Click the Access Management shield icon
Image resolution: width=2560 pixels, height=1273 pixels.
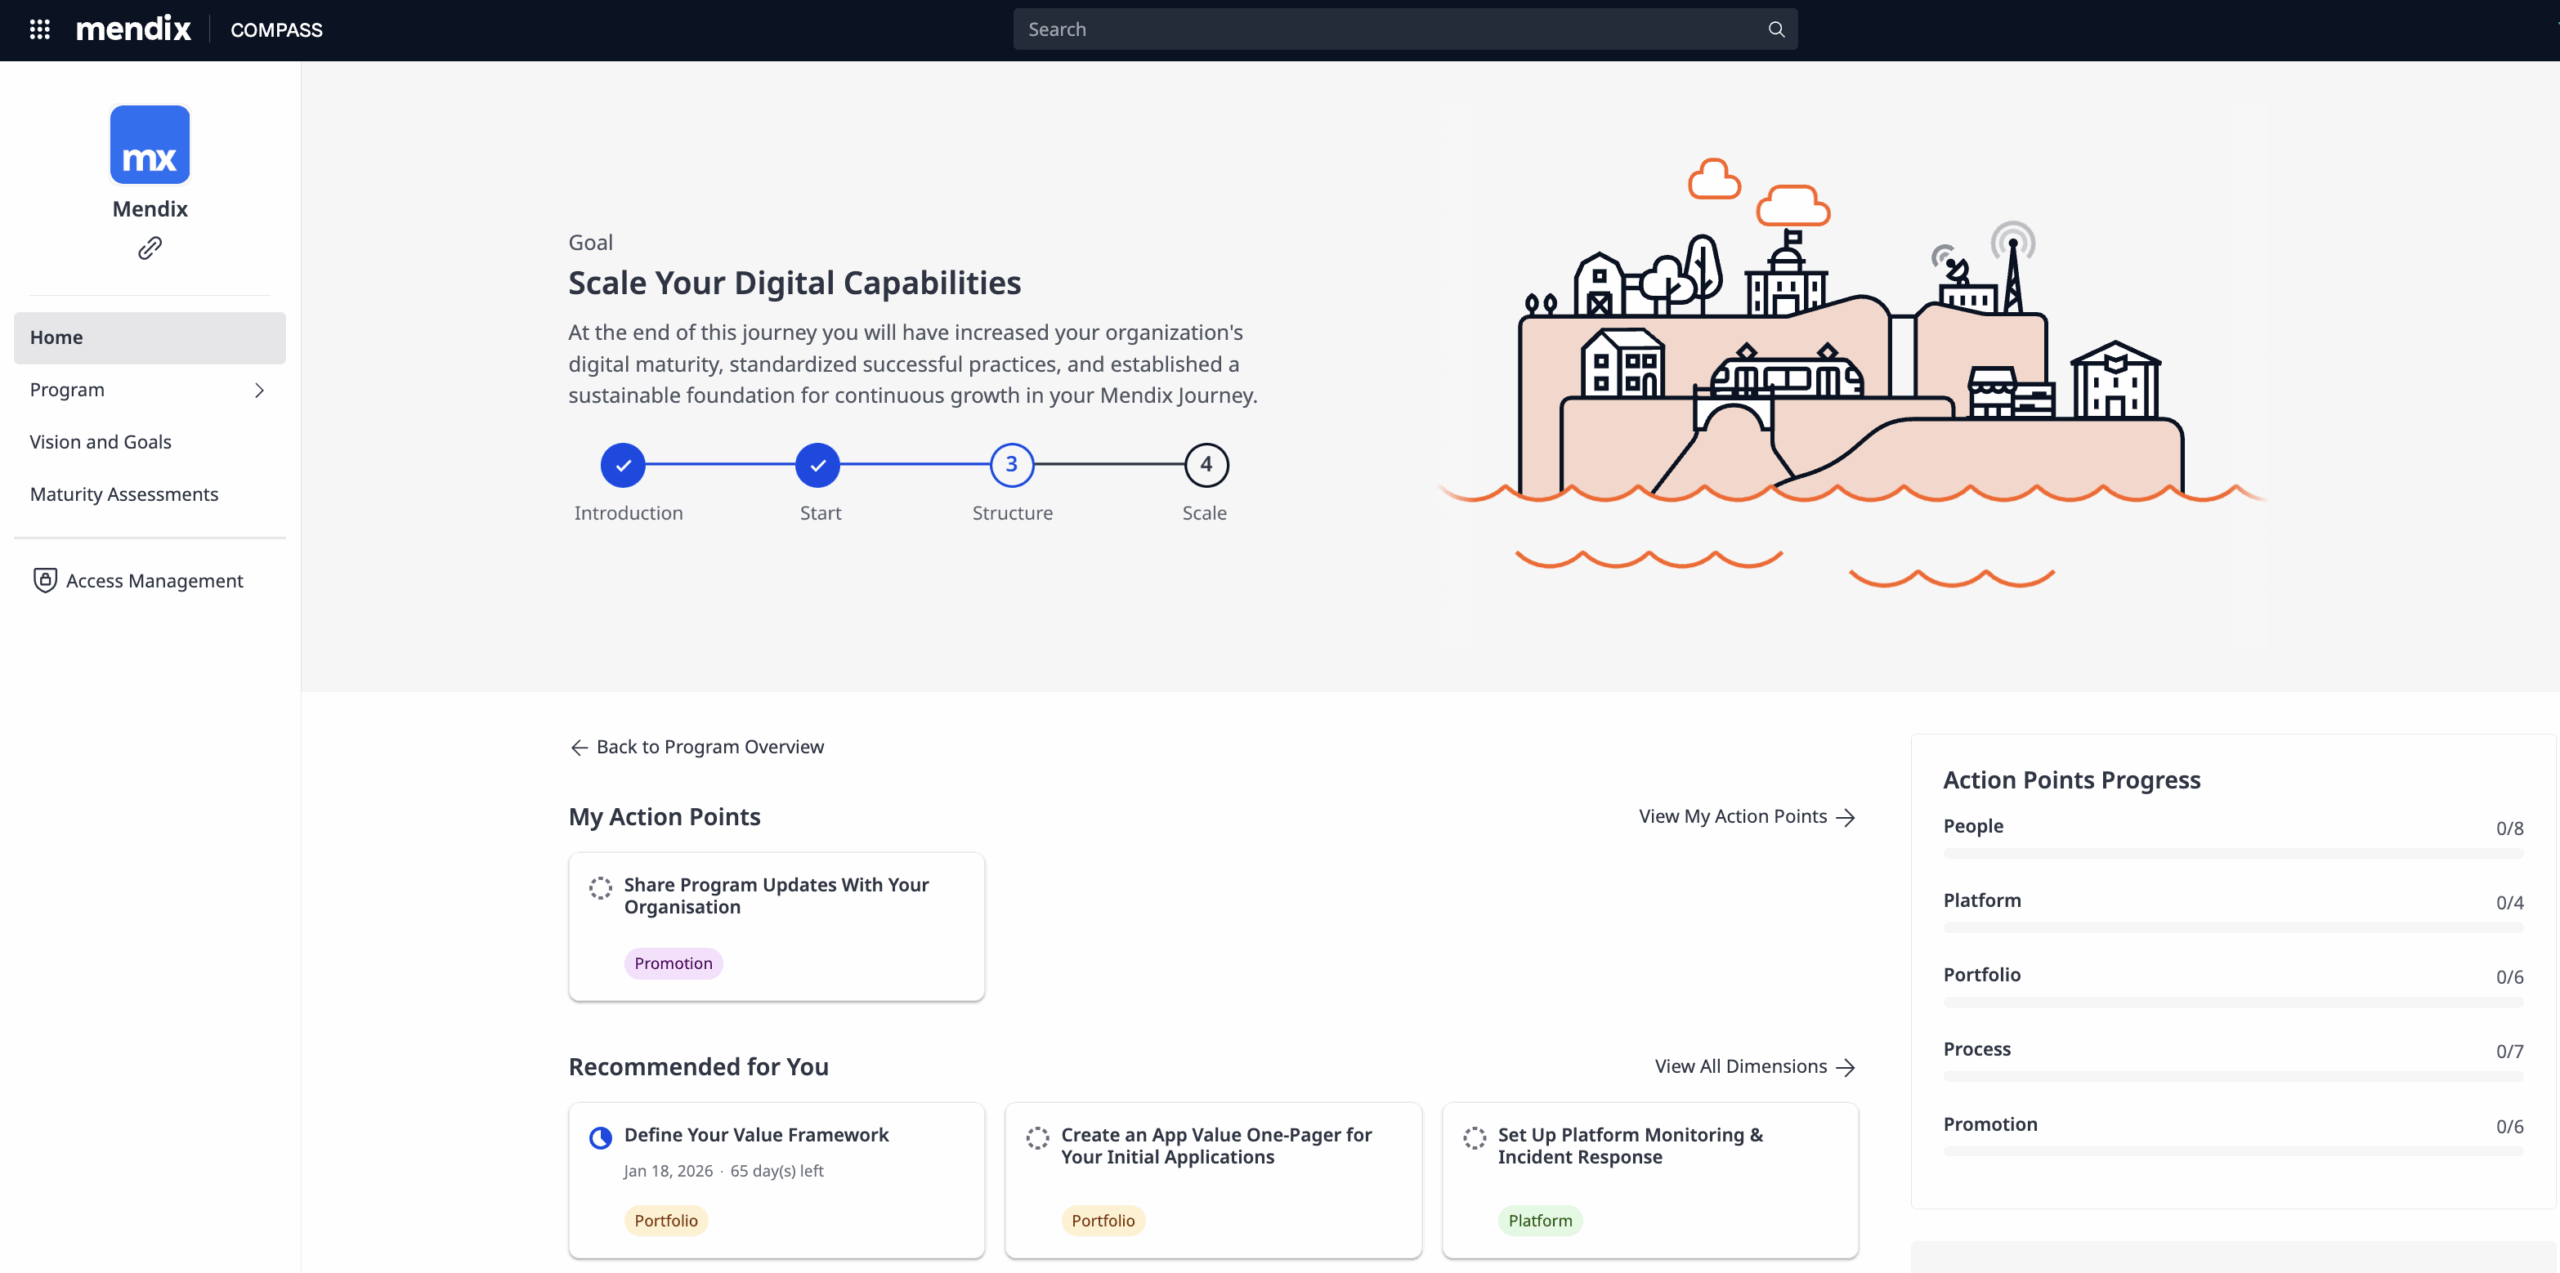click(45, 580)
